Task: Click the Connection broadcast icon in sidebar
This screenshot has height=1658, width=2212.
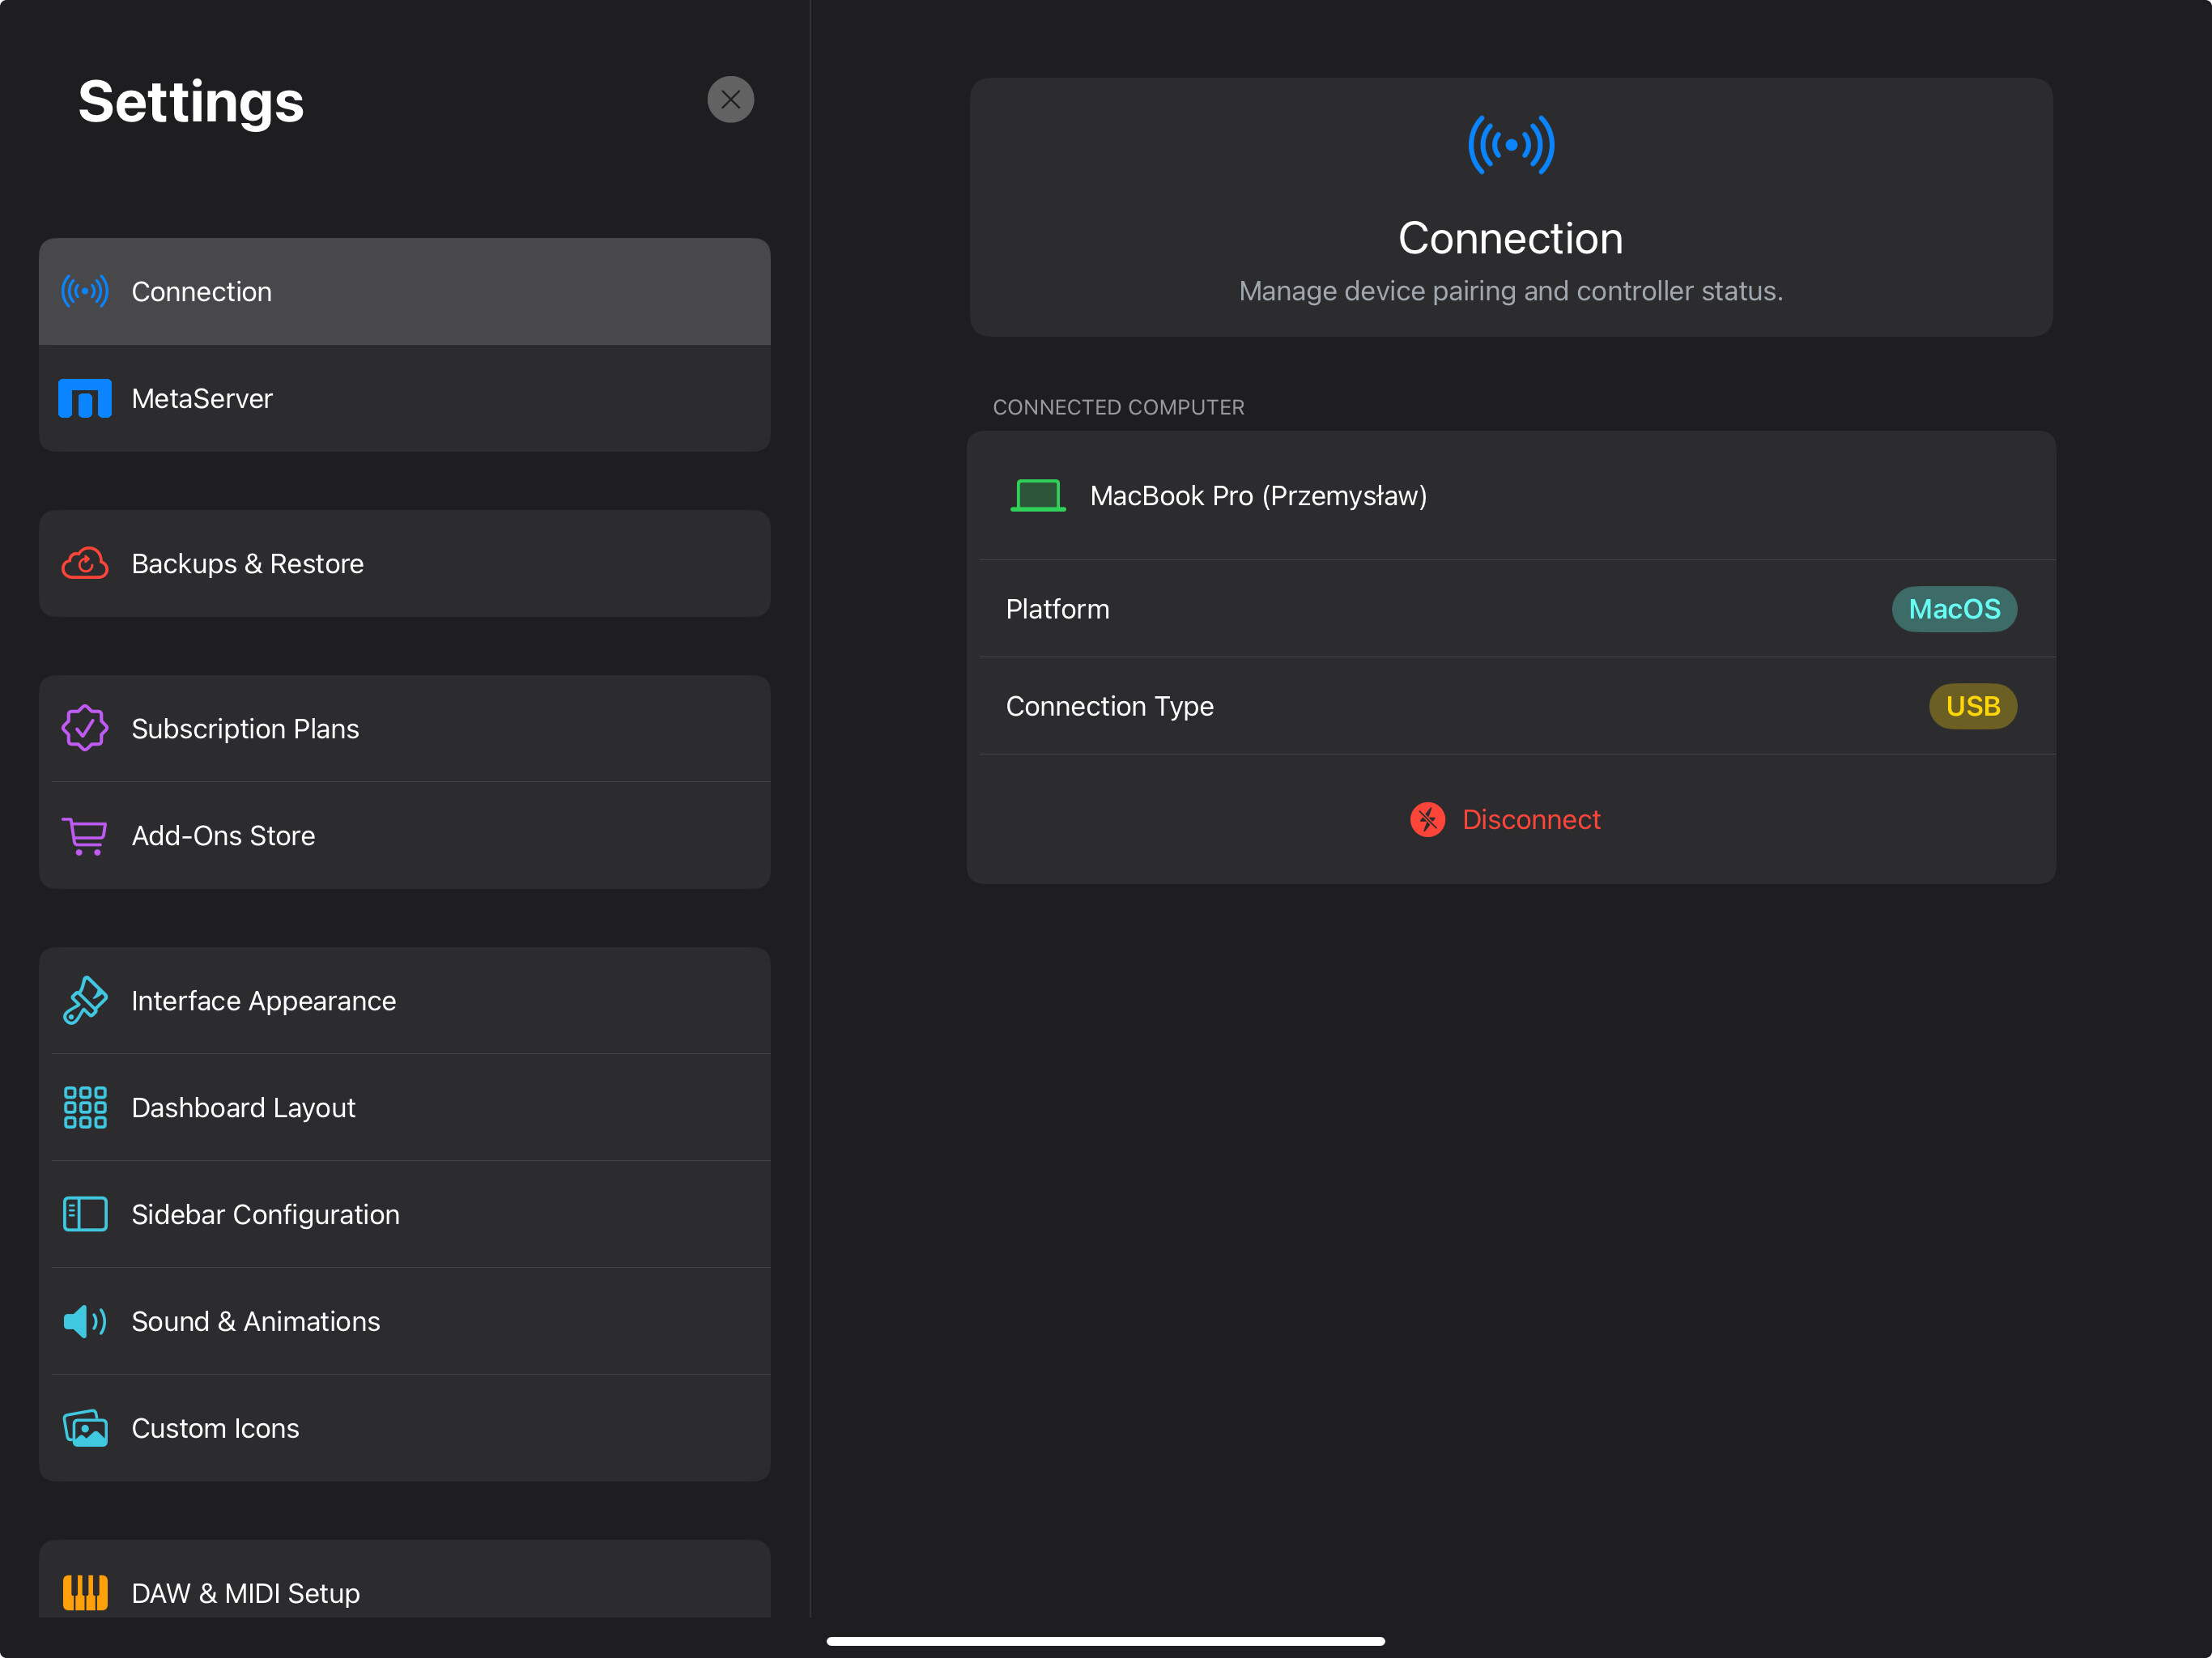Action: click(85, 291)
